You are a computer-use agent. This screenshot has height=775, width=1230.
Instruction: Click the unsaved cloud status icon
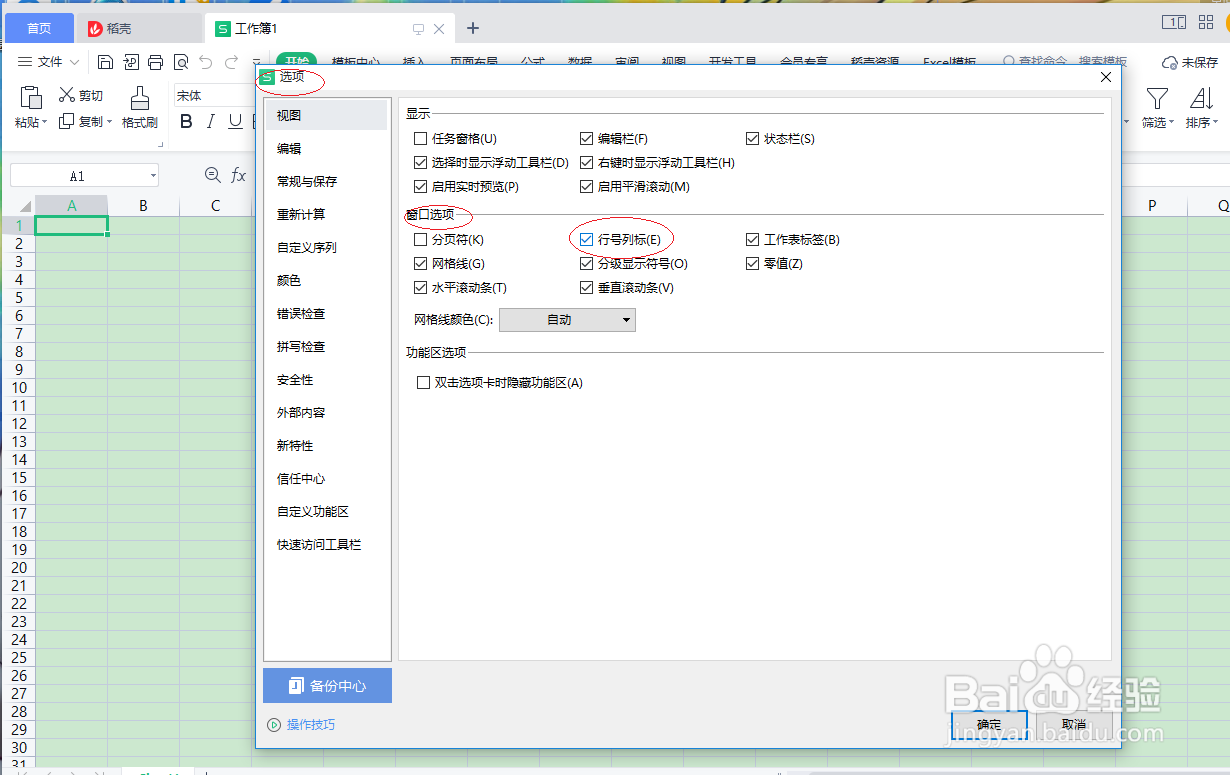(x=1169, y=62)
